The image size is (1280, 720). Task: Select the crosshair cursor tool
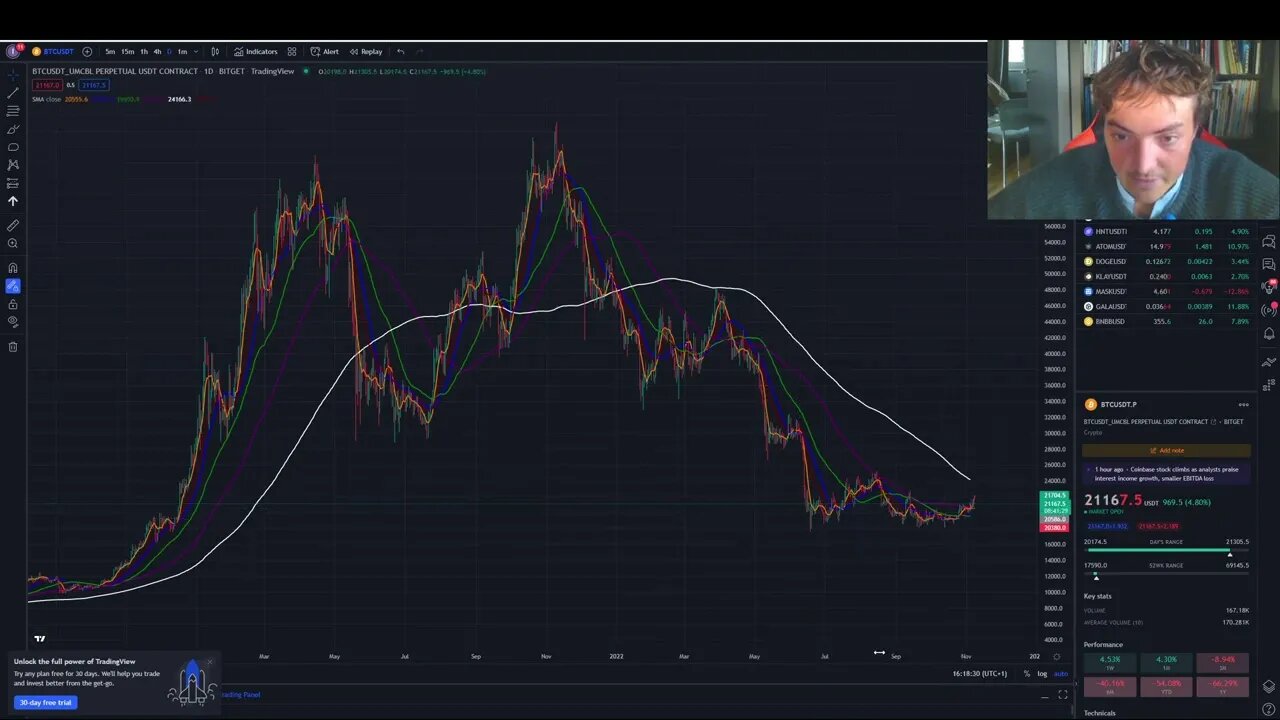13,74
